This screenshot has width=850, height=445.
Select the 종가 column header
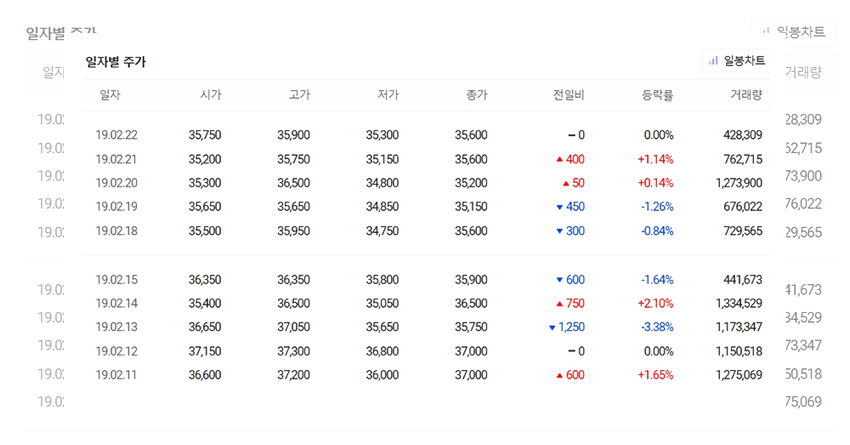tap(477, 95)
